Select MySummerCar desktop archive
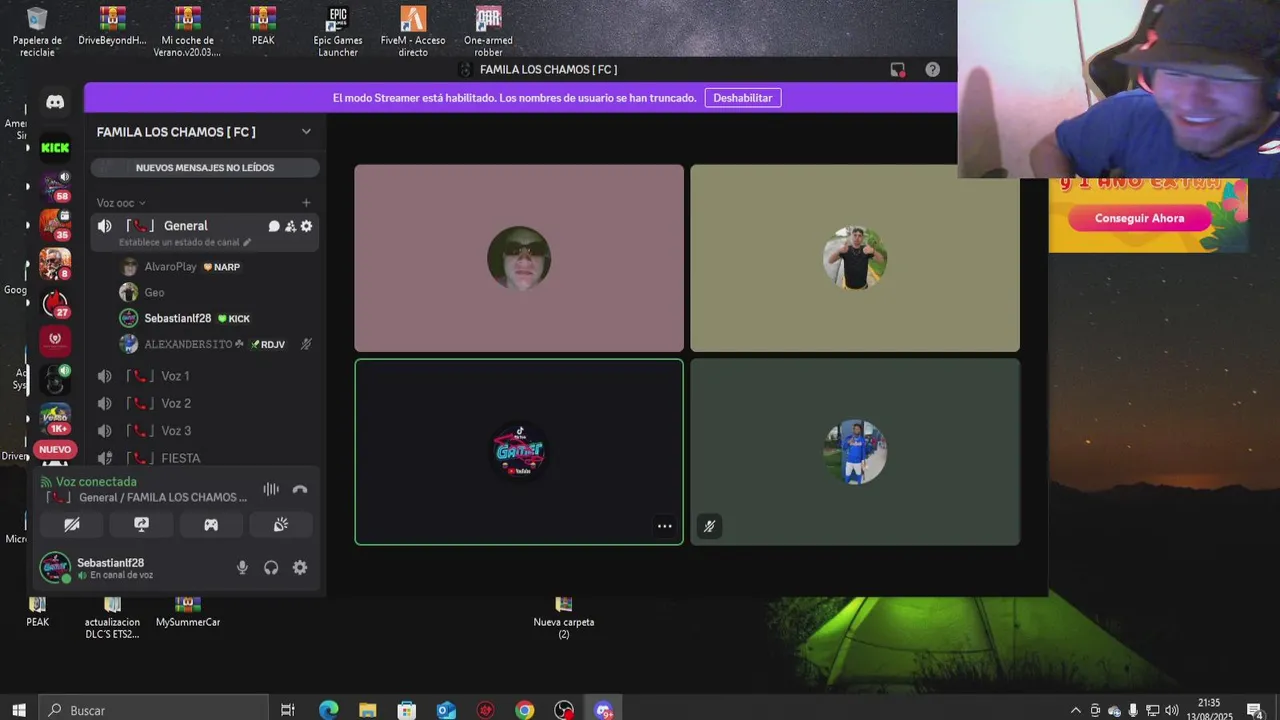The image size is (1280, 720). coord(188,611)
